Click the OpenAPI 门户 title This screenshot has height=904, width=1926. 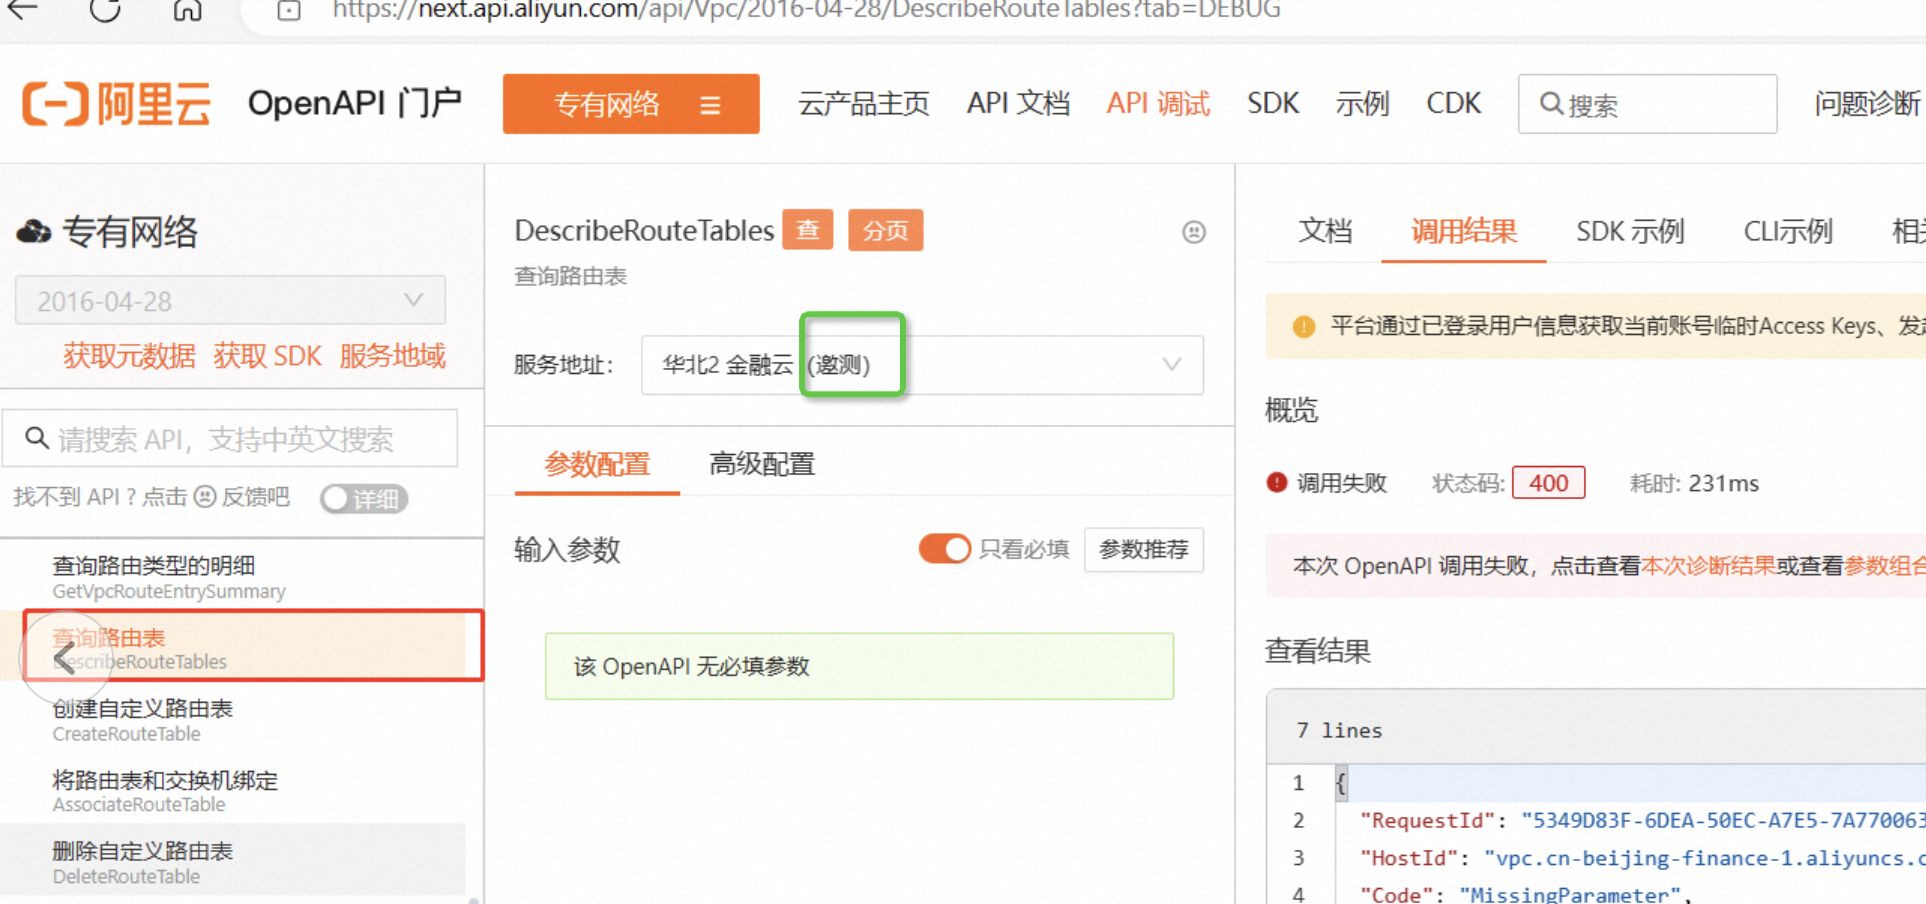355,103
